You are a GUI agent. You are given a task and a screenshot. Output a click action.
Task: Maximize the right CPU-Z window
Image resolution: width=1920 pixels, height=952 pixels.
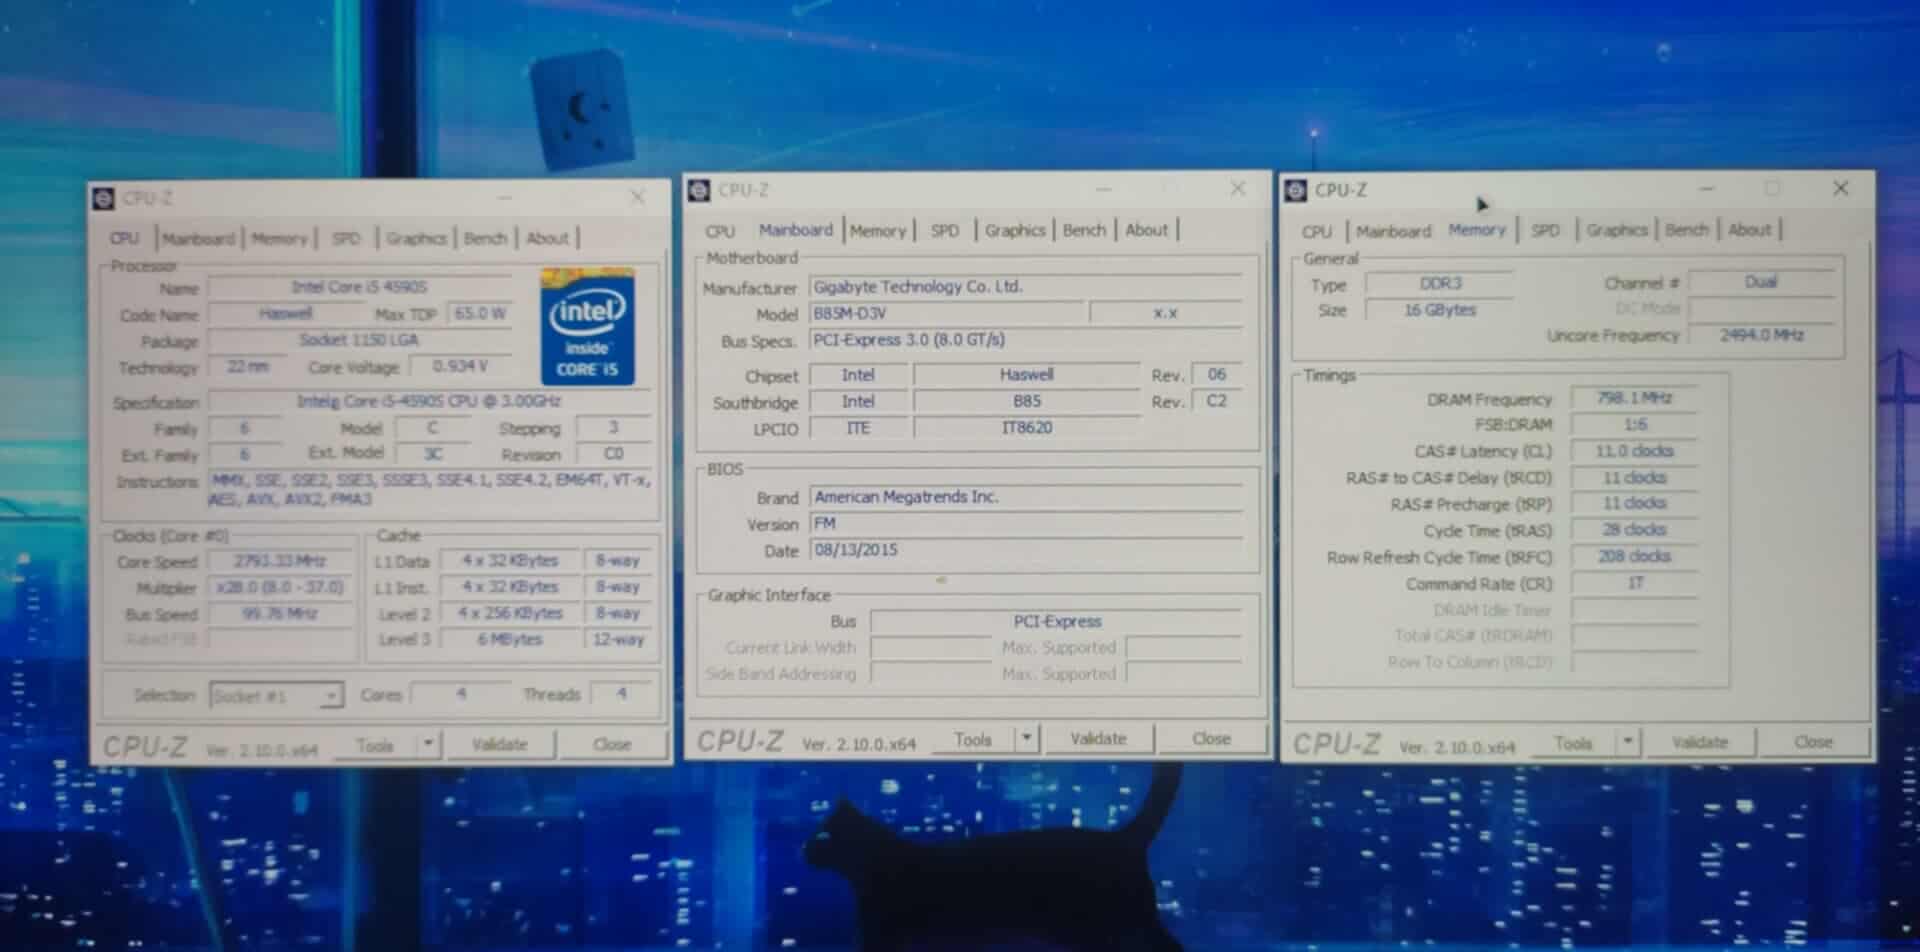[1772, 188]
